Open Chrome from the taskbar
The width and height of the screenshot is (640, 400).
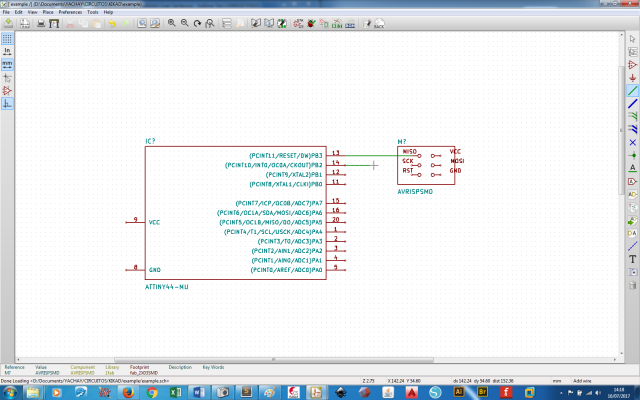tap(152, 393)
